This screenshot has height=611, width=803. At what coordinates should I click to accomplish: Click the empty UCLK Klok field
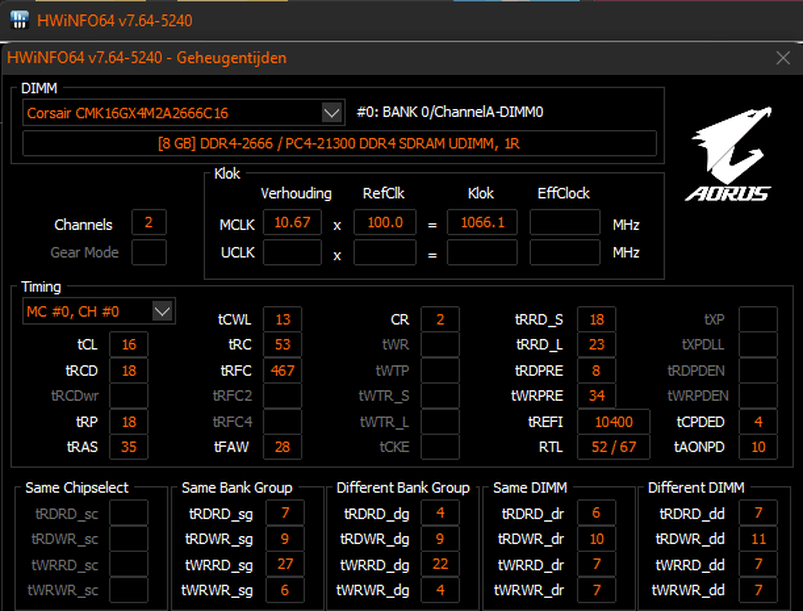click(482, 252)
